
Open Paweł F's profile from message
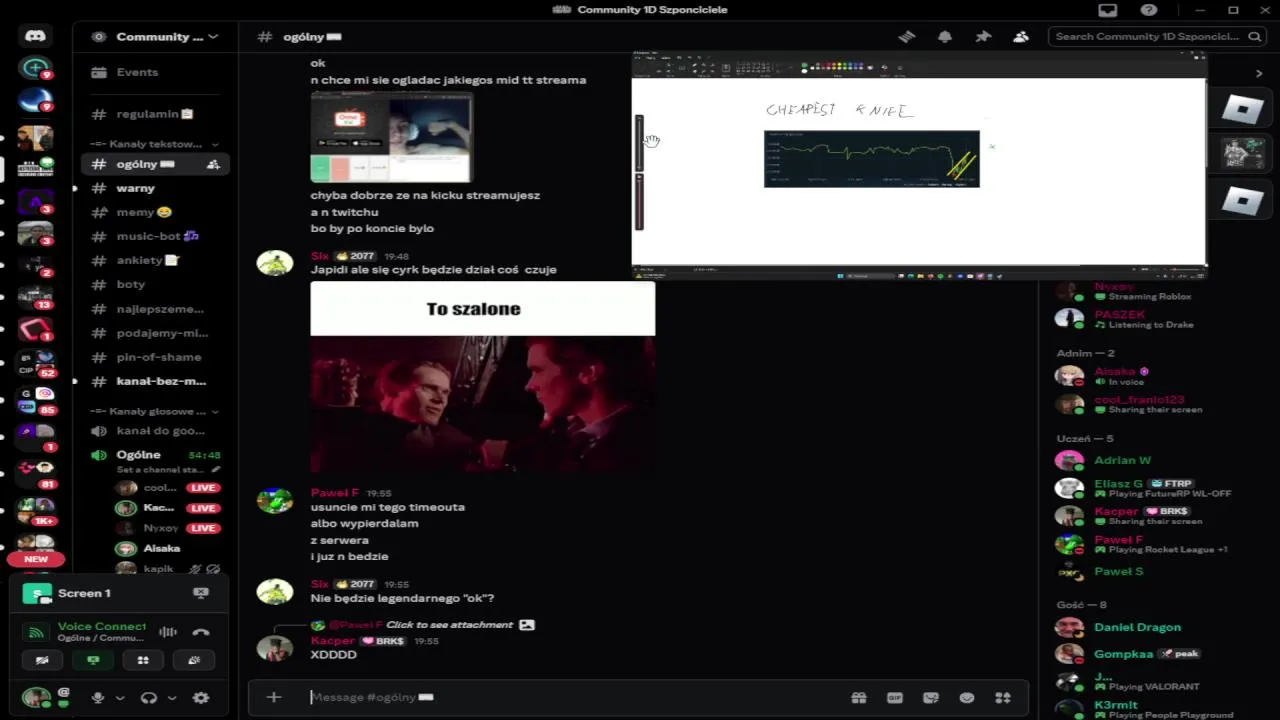click(x=334, y=493)
